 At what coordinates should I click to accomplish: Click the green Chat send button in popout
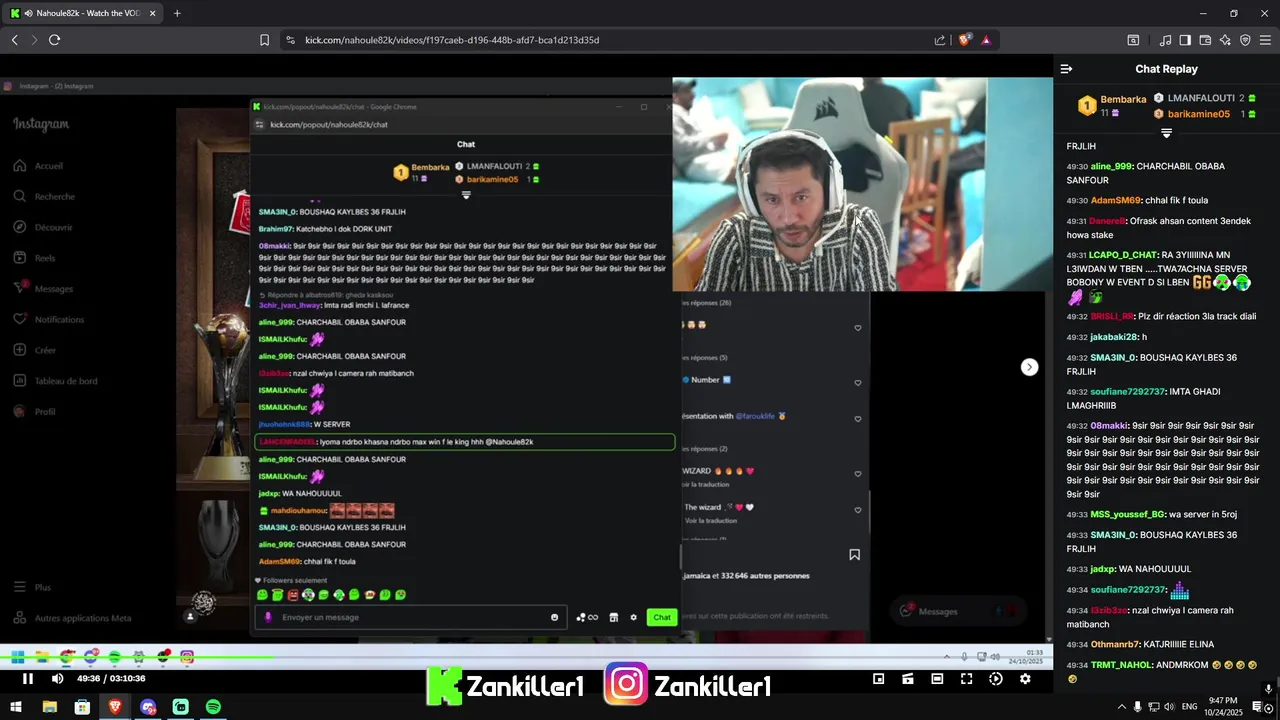(x=661, y=617)
